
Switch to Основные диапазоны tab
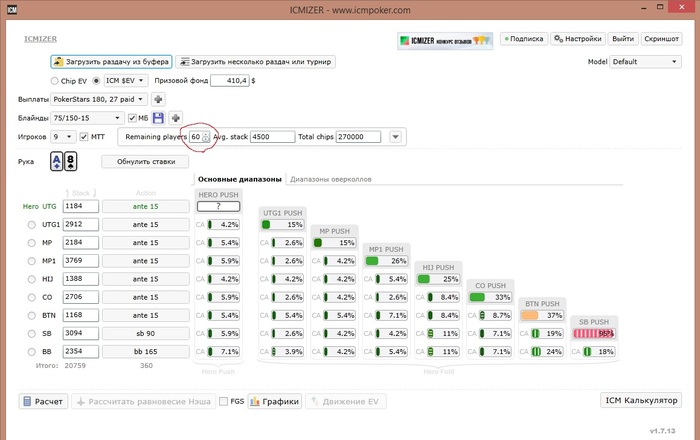click(x=239, y=179)
